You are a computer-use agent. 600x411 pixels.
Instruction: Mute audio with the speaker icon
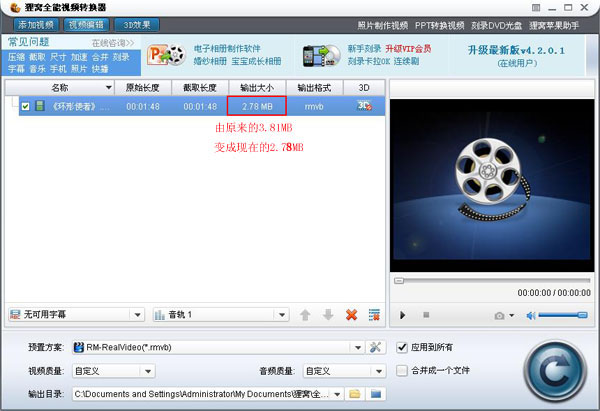click(x=531, y=316)
